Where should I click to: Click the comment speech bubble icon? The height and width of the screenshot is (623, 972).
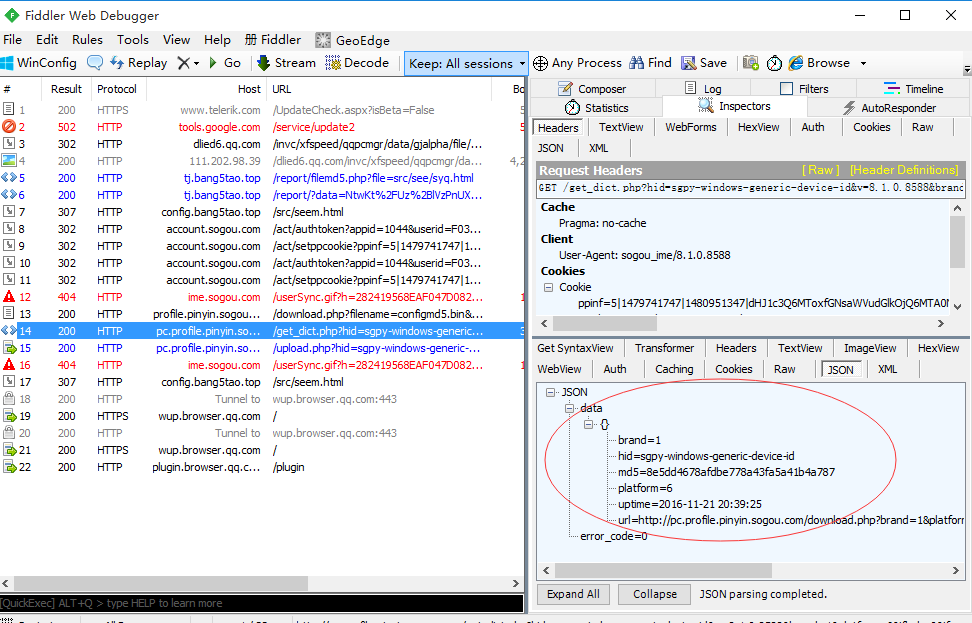tap(95, 63)
